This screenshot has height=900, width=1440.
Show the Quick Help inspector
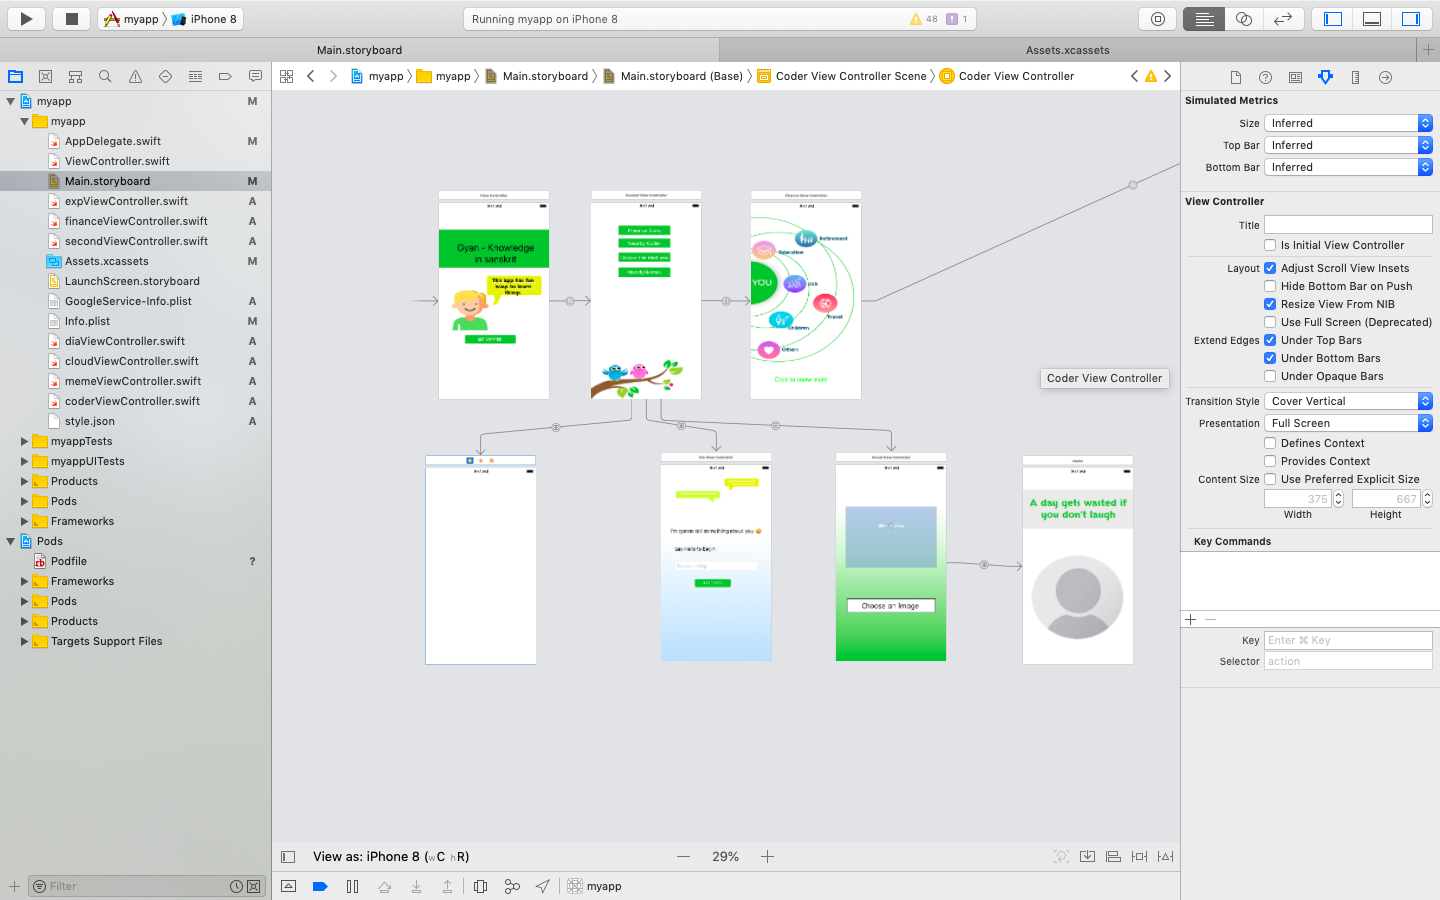point(1265,77)
